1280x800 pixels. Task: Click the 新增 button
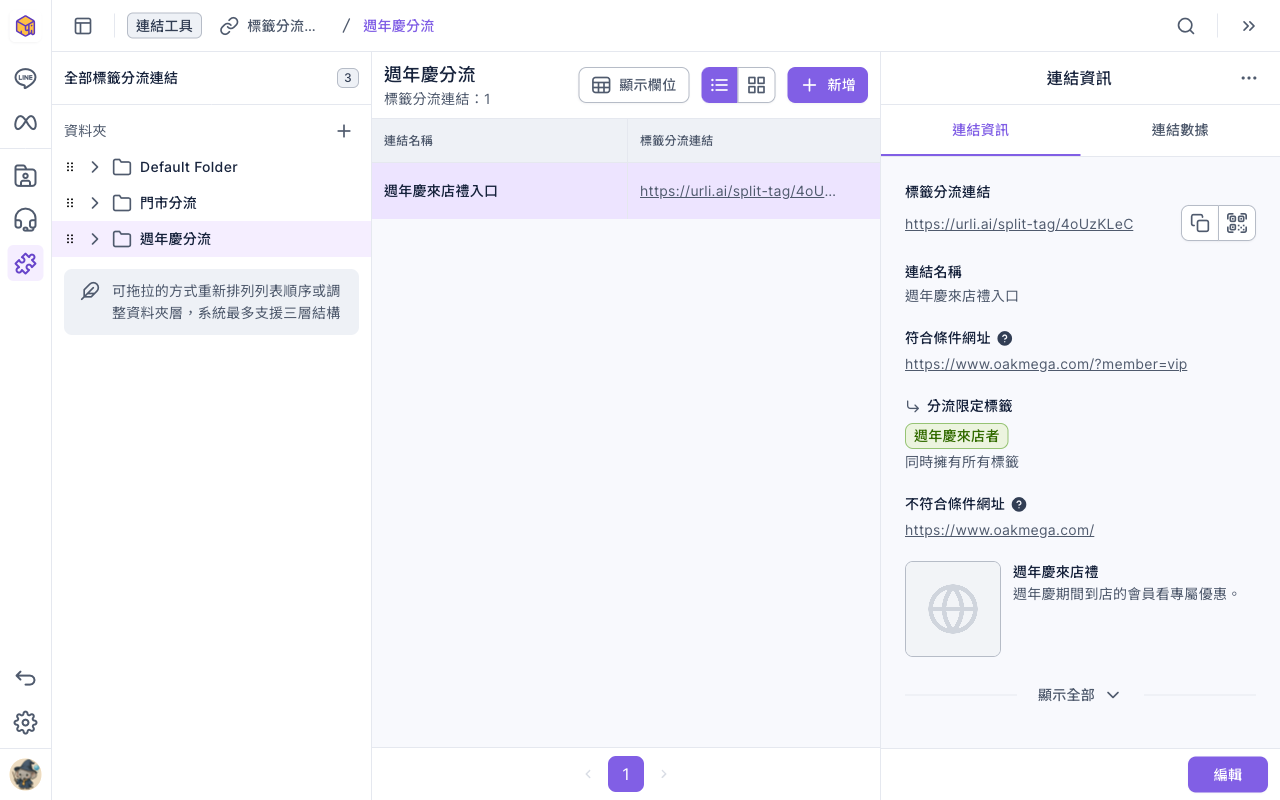(828, 85)
